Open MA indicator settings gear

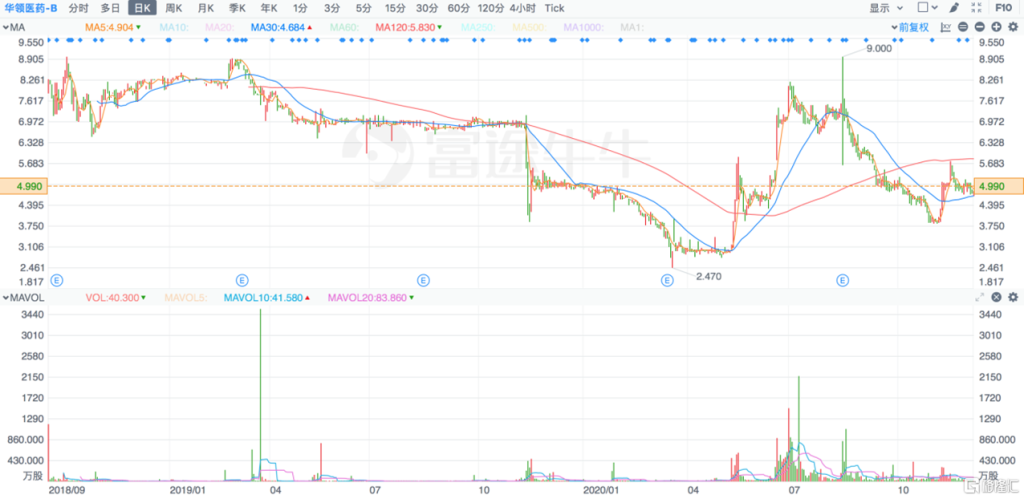point(1012,27)
